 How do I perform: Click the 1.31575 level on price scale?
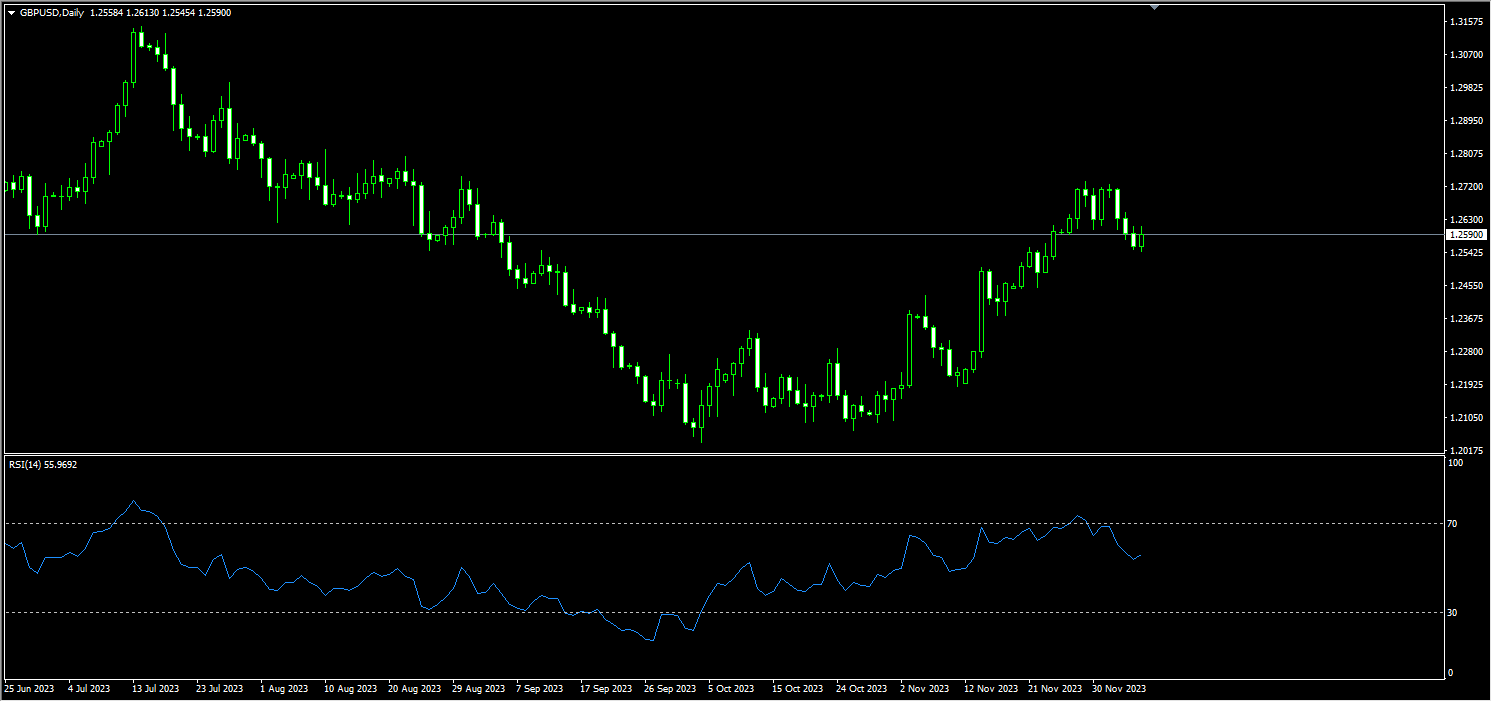tap(1465, 21)
